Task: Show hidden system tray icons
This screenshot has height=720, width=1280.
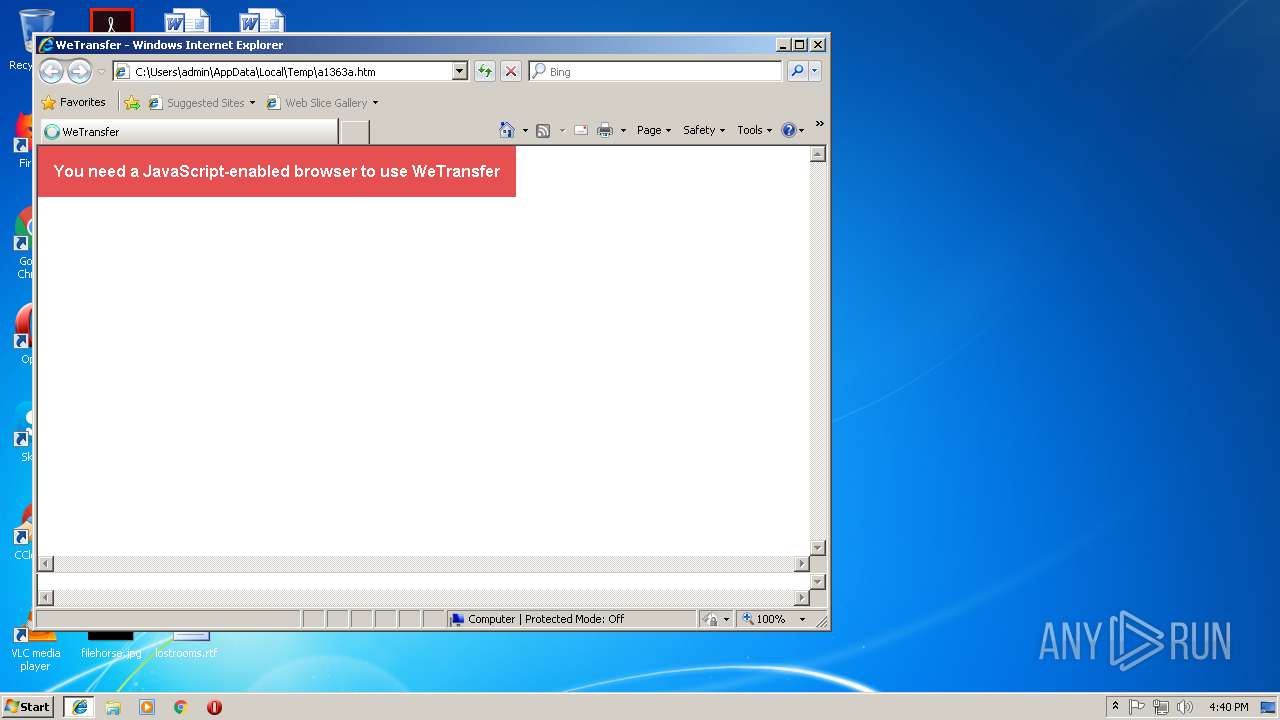Action: (1116, 706)
